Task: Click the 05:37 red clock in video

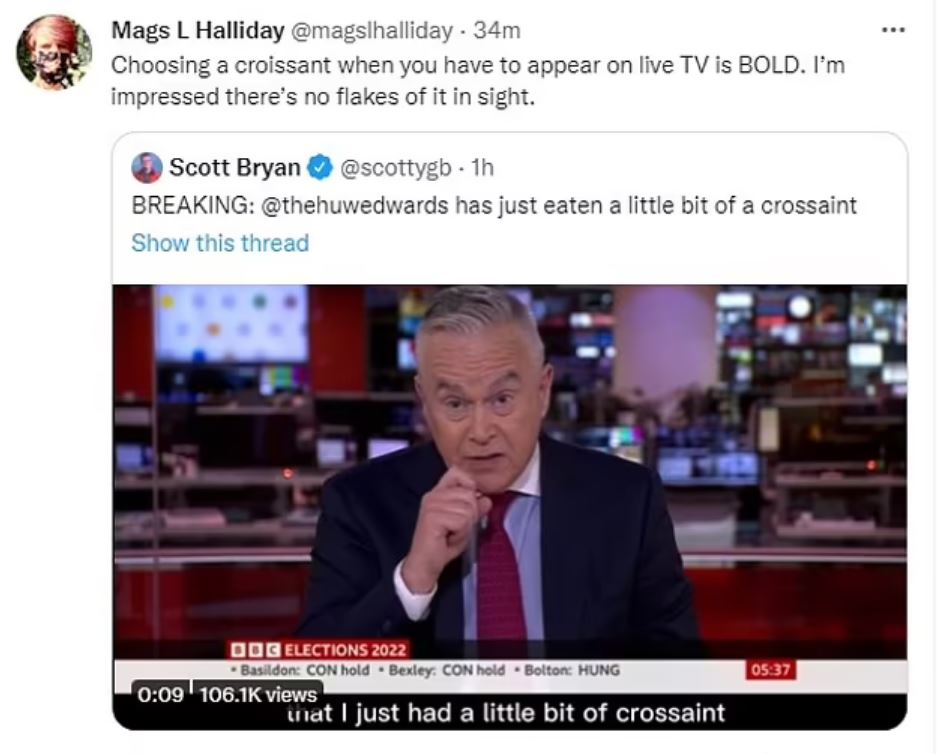Action: [x=772, y=670]
